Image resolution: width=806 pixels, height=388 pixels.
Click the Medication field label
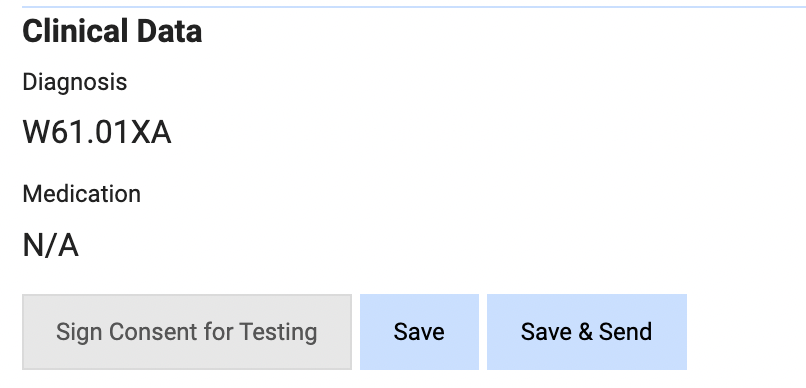[81, 194]
